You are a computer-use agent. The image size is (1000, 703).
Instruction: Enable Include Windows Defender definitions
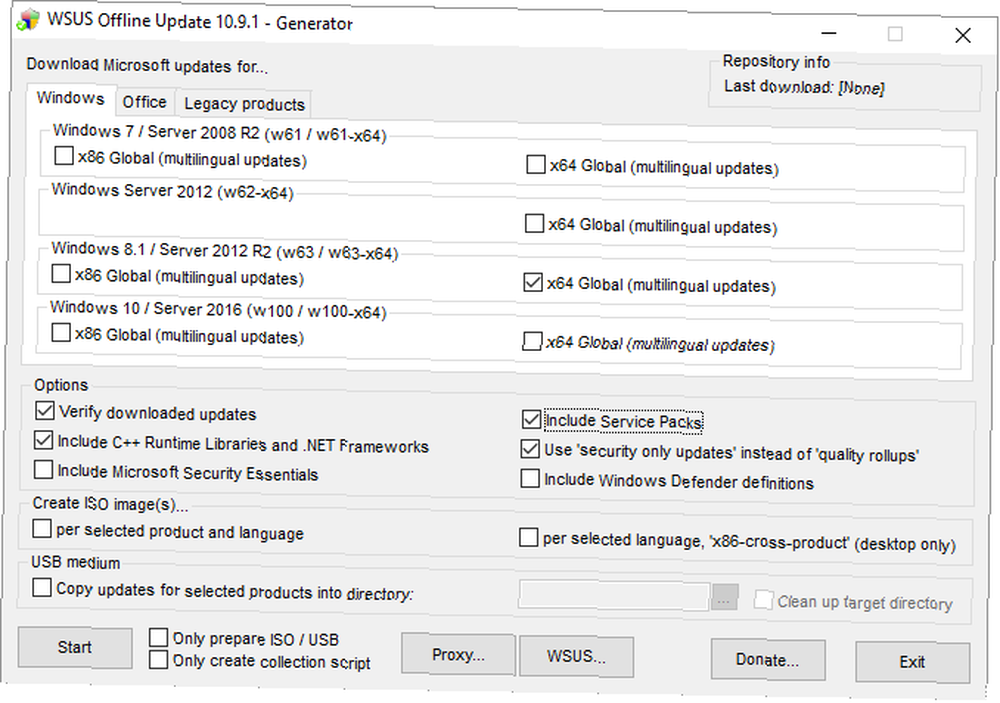tap(530, 478)
